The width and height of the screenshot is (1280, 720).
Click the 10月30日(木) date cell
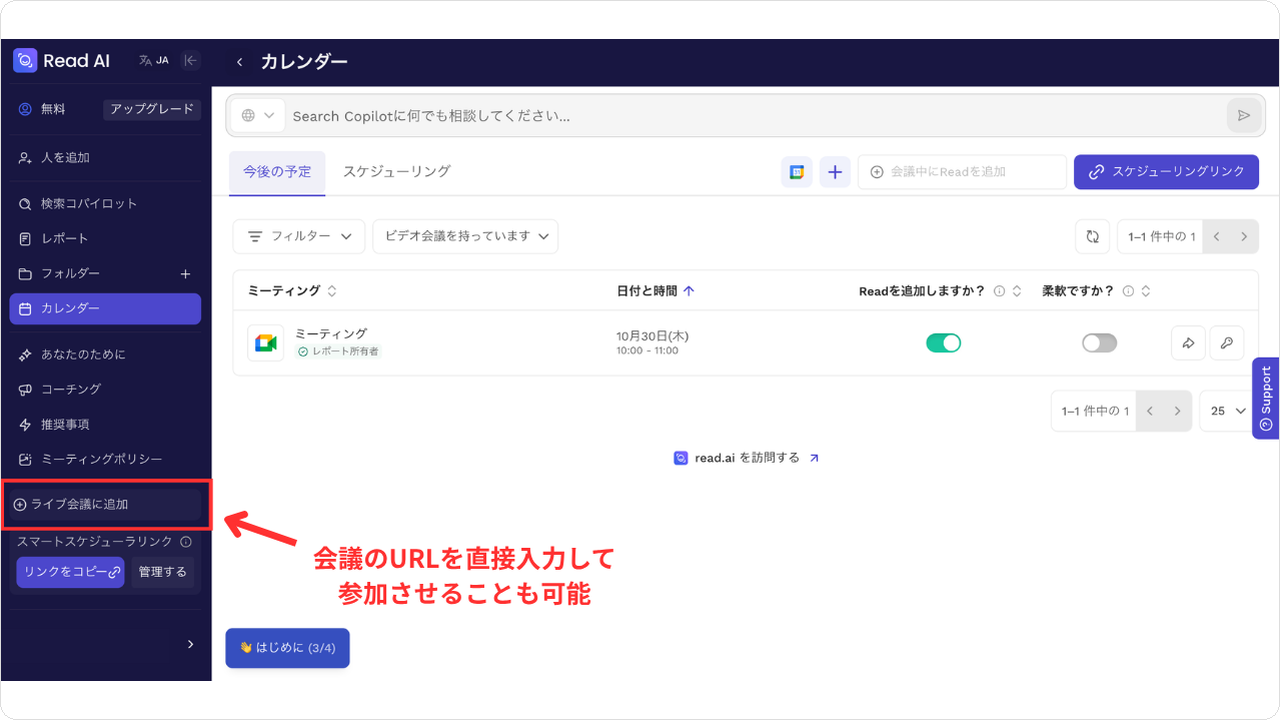point(652,336)
